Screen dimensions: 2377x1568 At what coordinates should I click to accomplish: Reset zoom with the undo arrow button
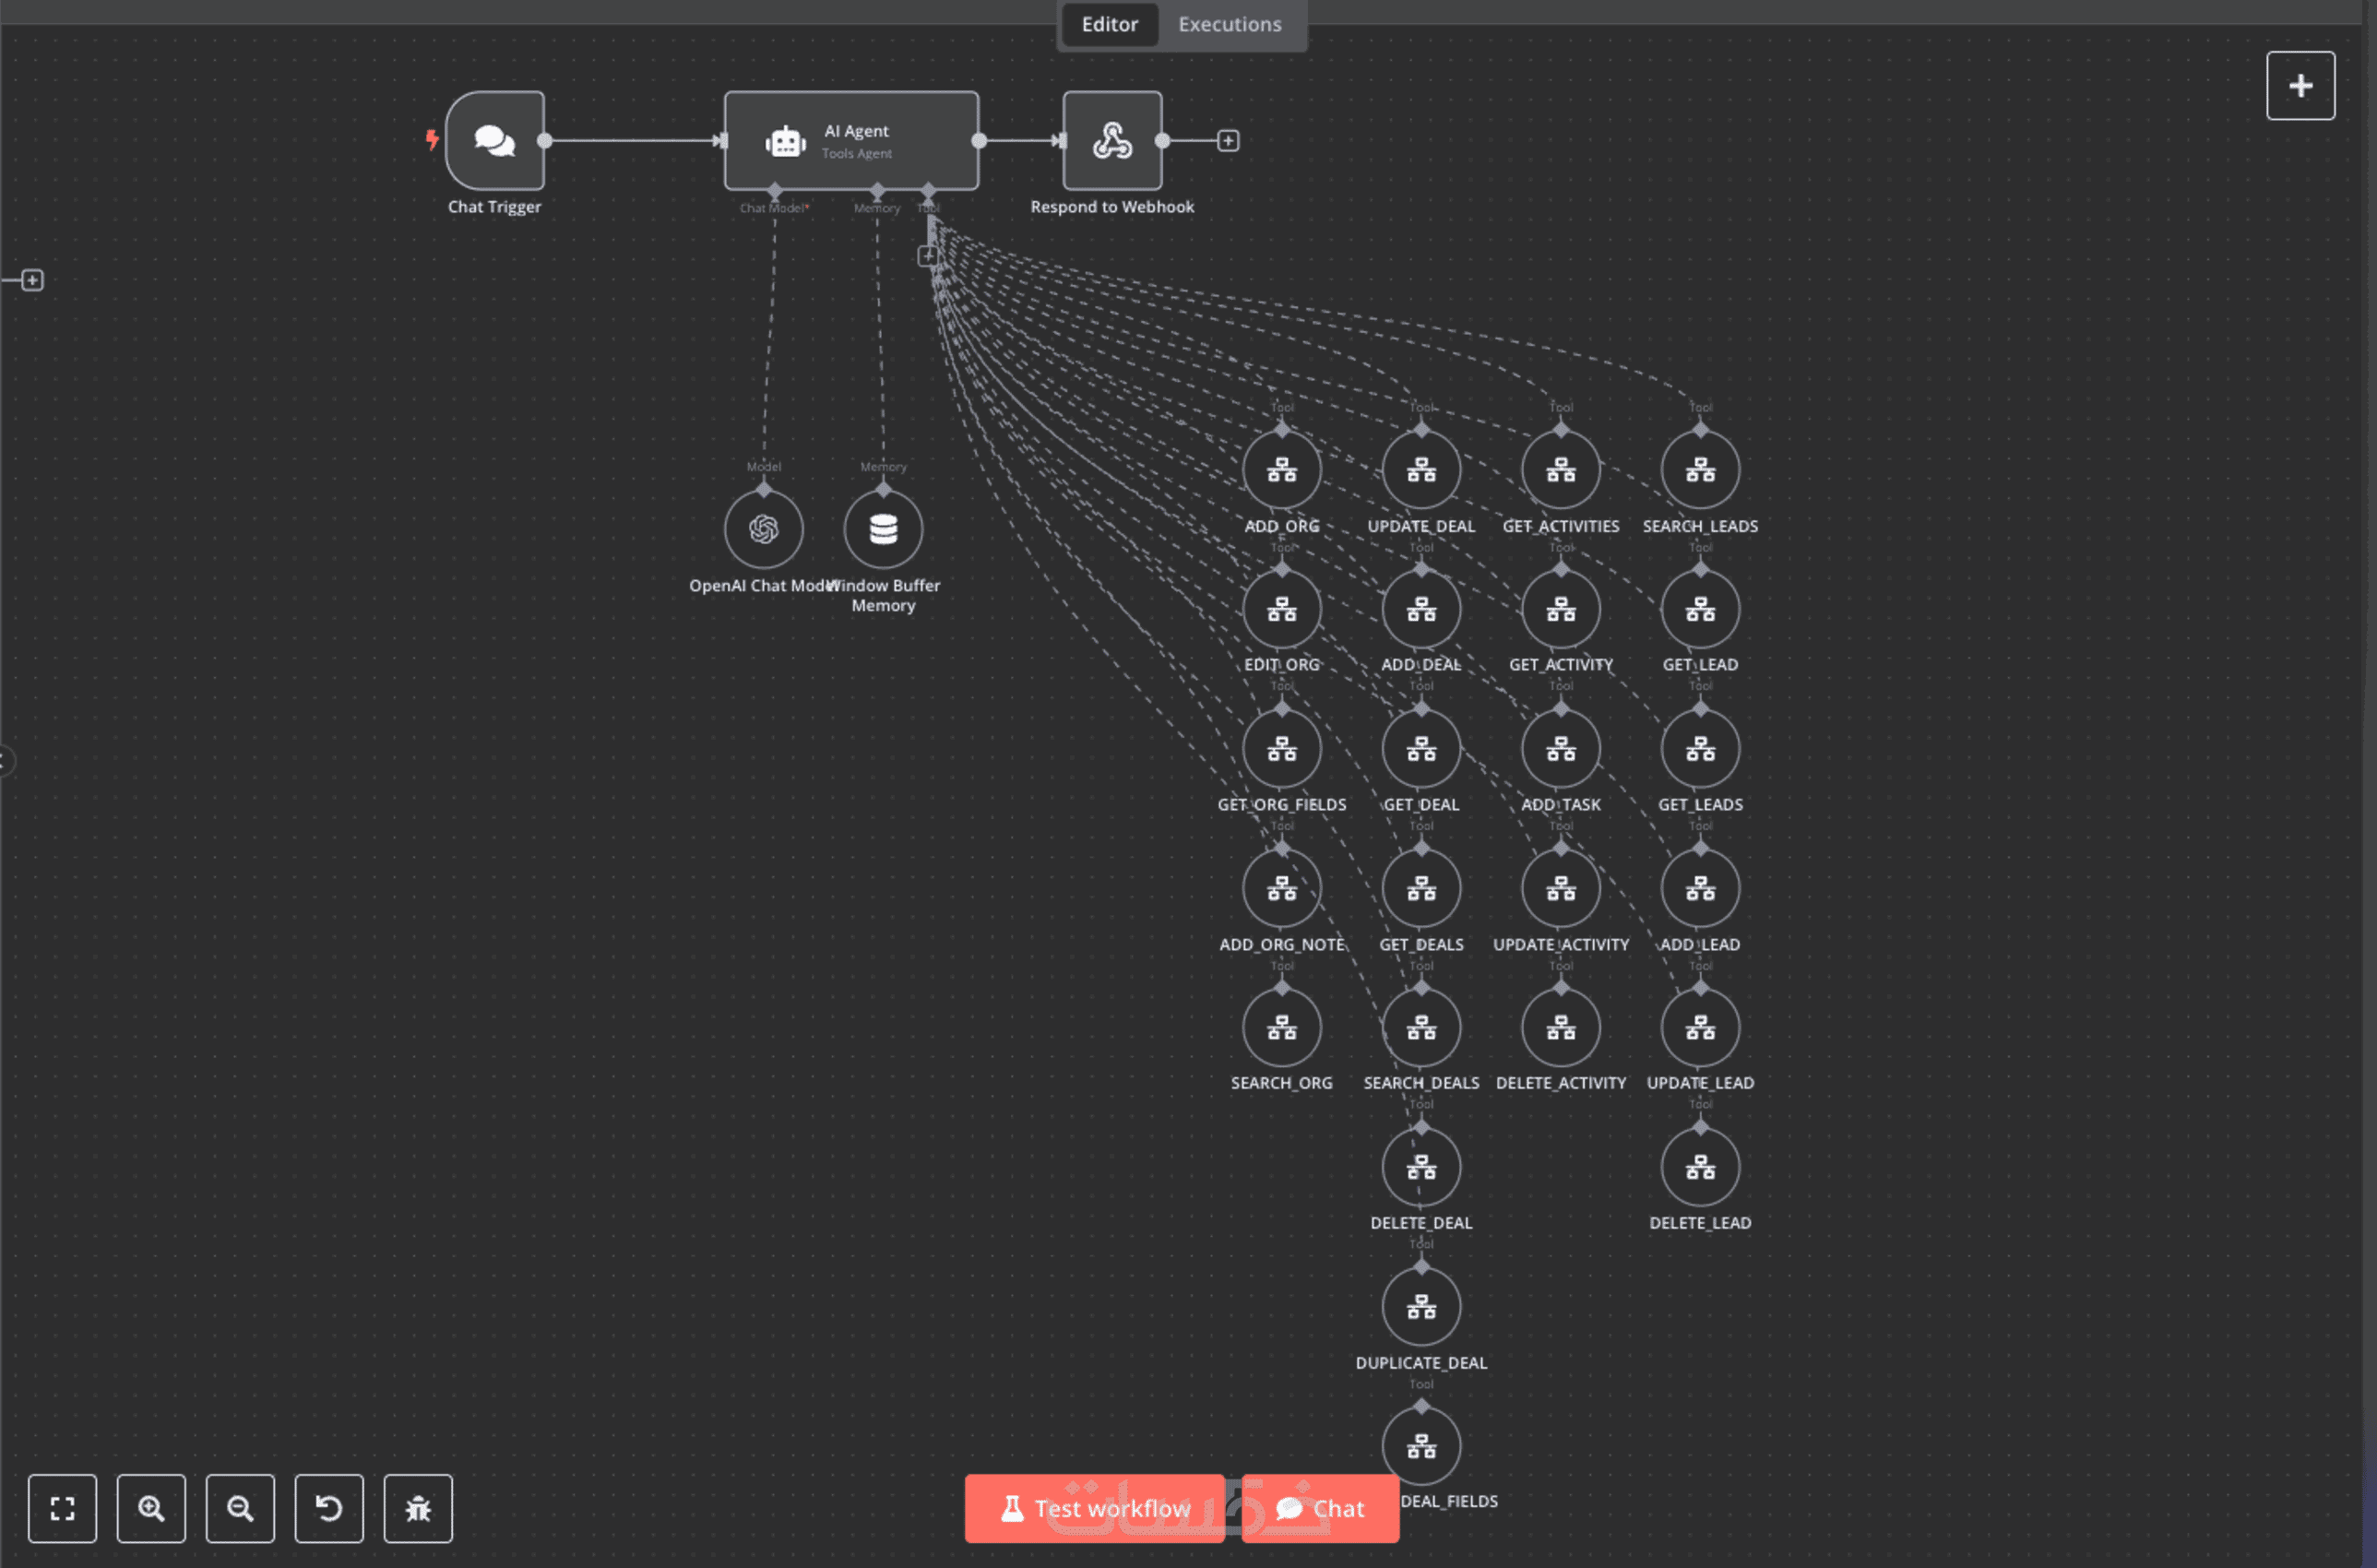329,1508
